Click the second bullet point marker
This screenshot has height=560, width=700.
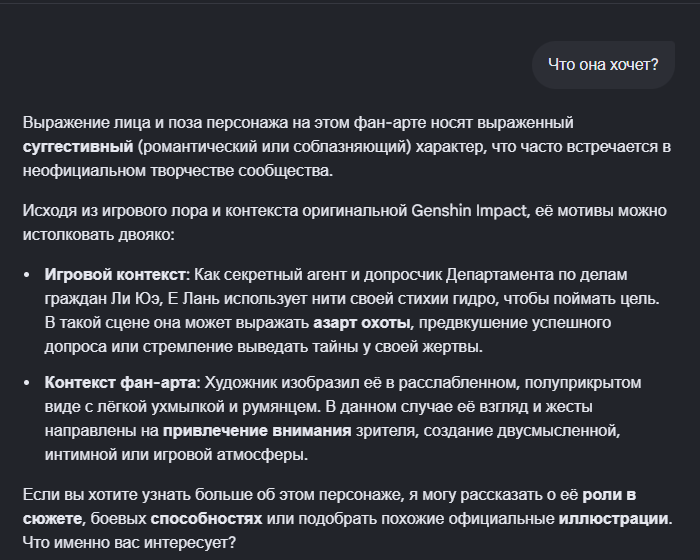(27, 384)
